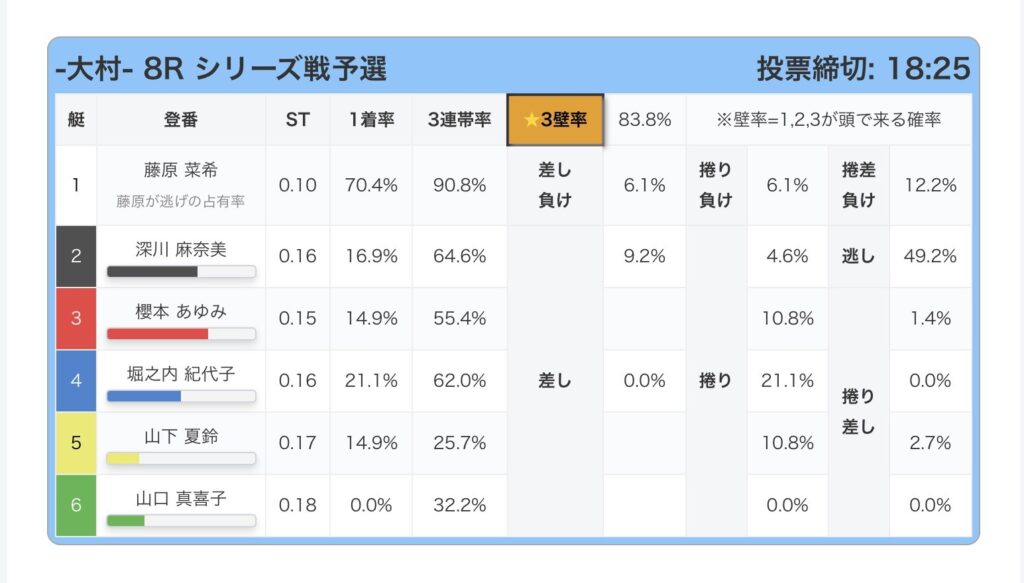Click racer 深川 麻奈美 name
Image resolution: width=1024 pixels, height=583 pixels.
point(181,249)
